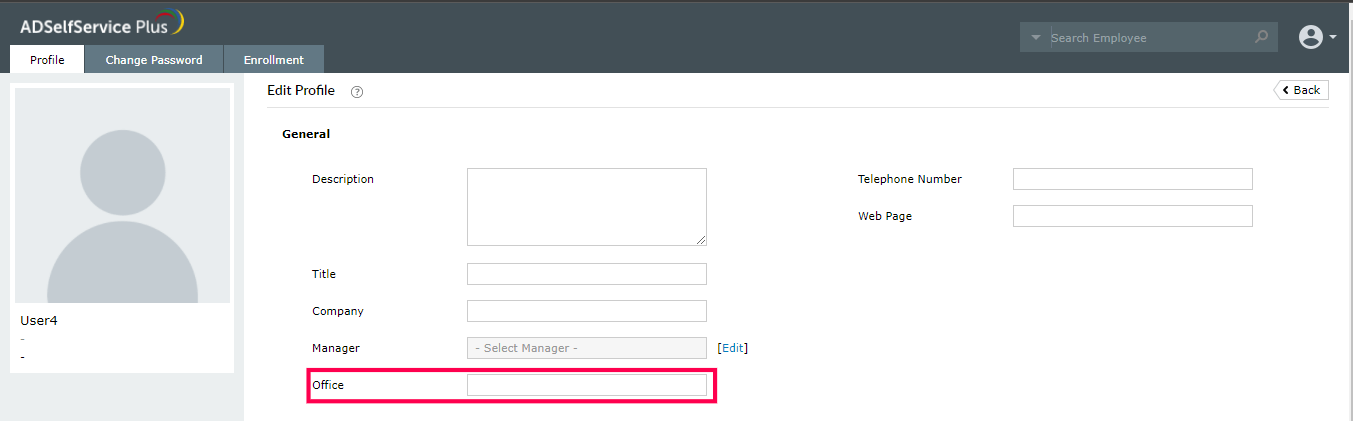Go to the Enrollment tab

(x=273, y=60)
